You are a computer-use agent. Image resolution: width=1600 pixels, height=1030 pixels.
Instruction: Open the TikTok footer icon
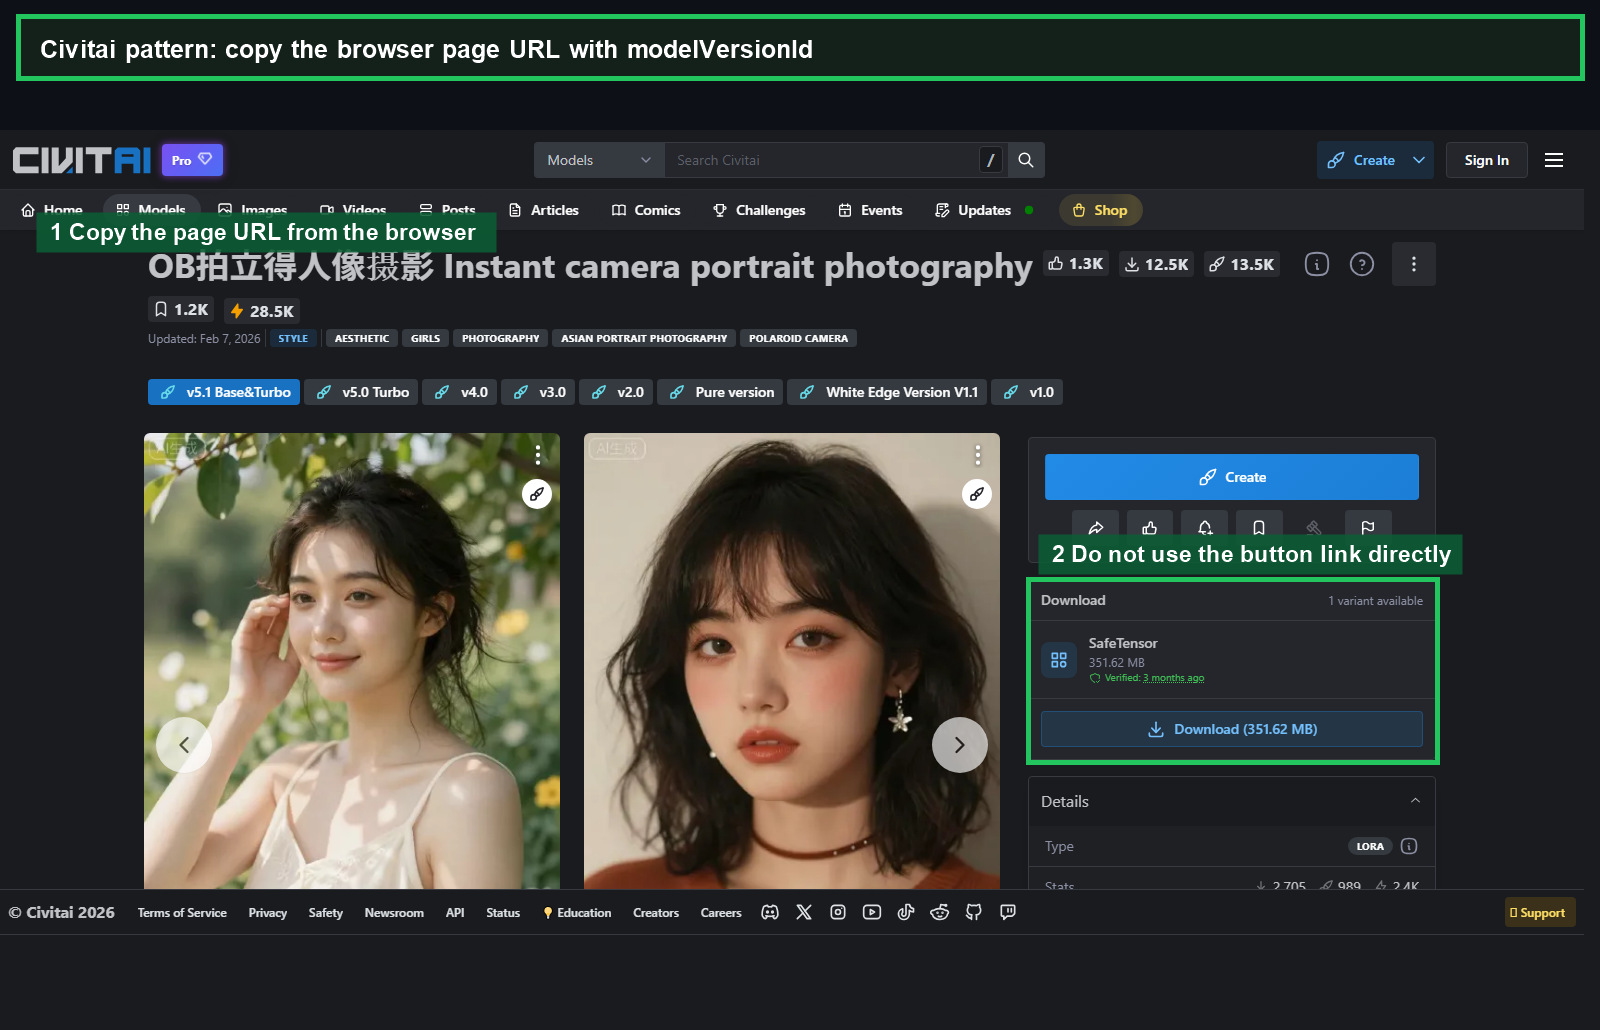(906, 912)
